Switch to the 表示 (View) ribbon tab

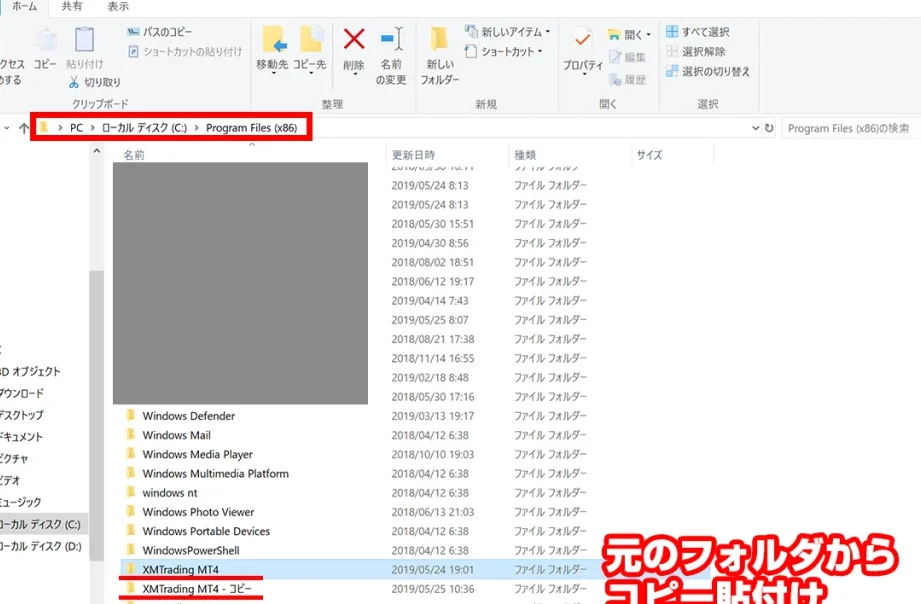(118, 6)
